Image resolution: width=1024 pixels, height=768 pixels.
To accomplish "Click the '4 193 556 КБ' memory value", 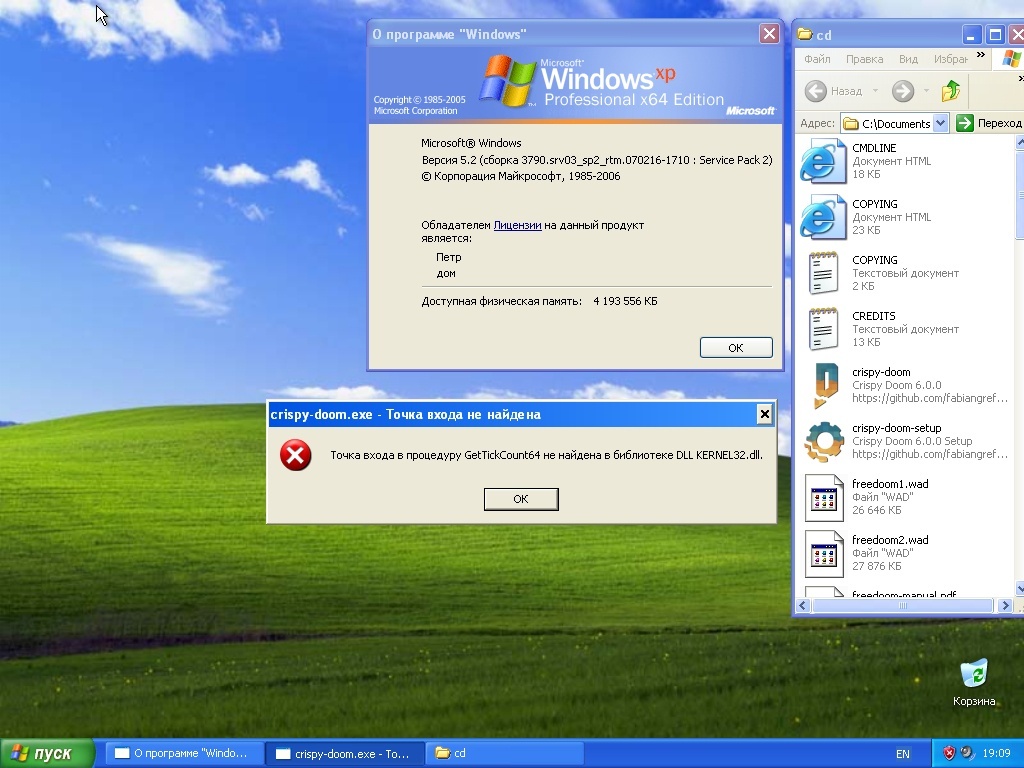I will tap(626, 301).
